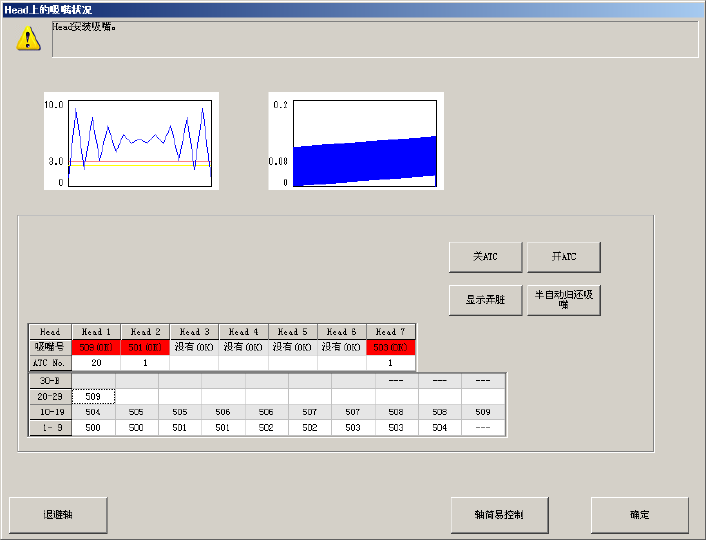Screen dimensions: 706x540
Task: Click the yellow warning icon
Action: (28, 37)
